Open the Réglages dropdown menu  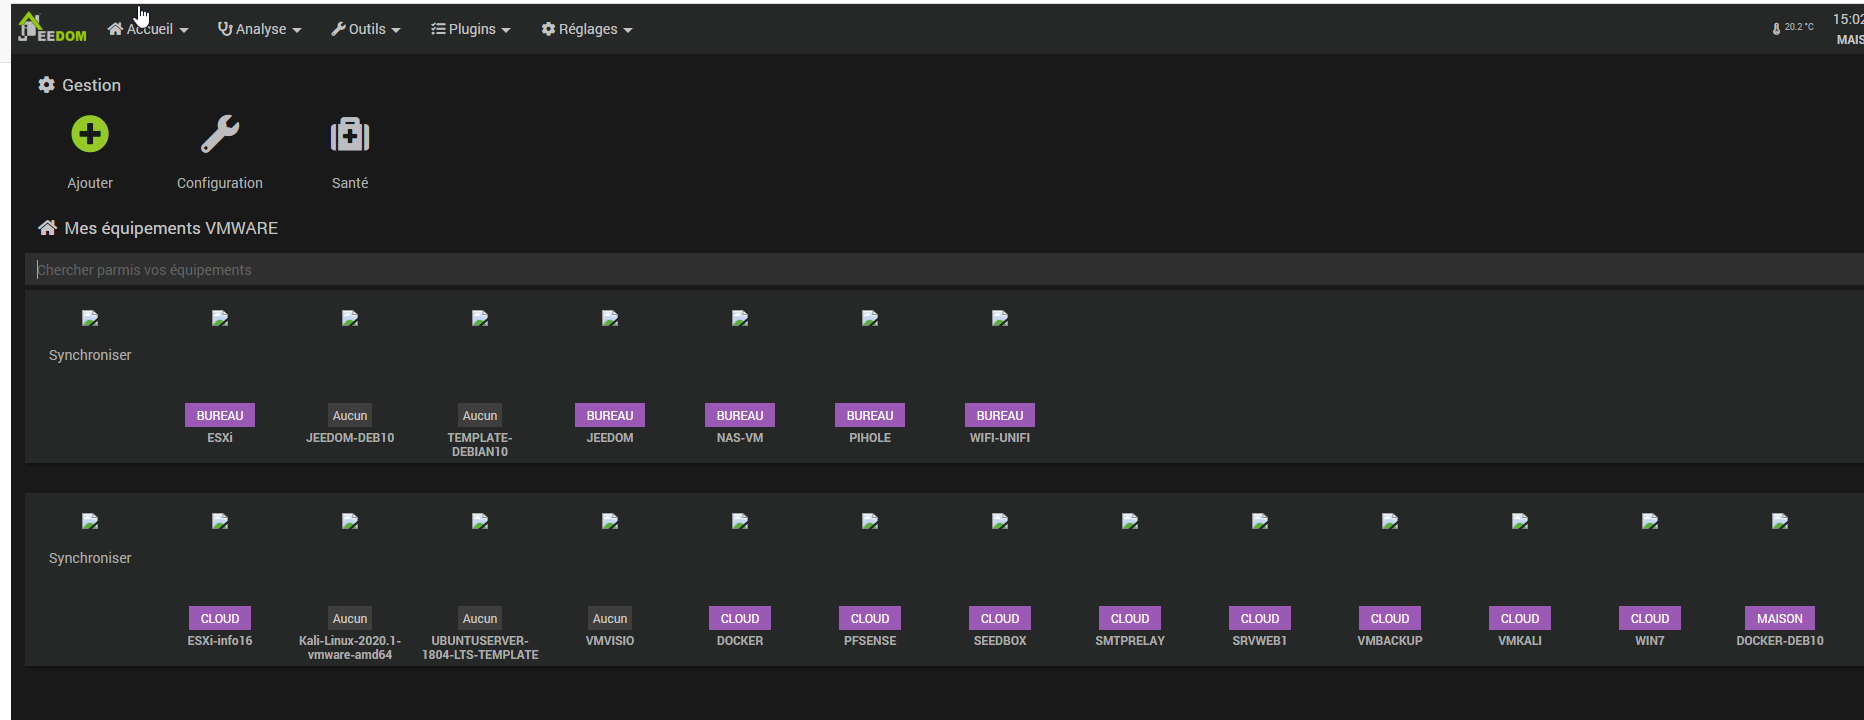click(x=587, y=29)
